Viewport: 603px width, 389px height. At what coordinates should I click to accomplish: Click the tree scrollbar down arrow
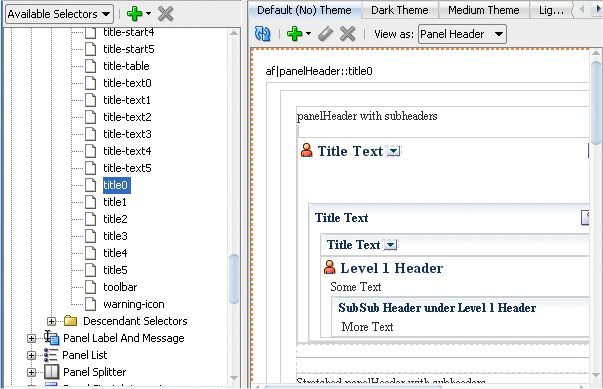point(234,378)
